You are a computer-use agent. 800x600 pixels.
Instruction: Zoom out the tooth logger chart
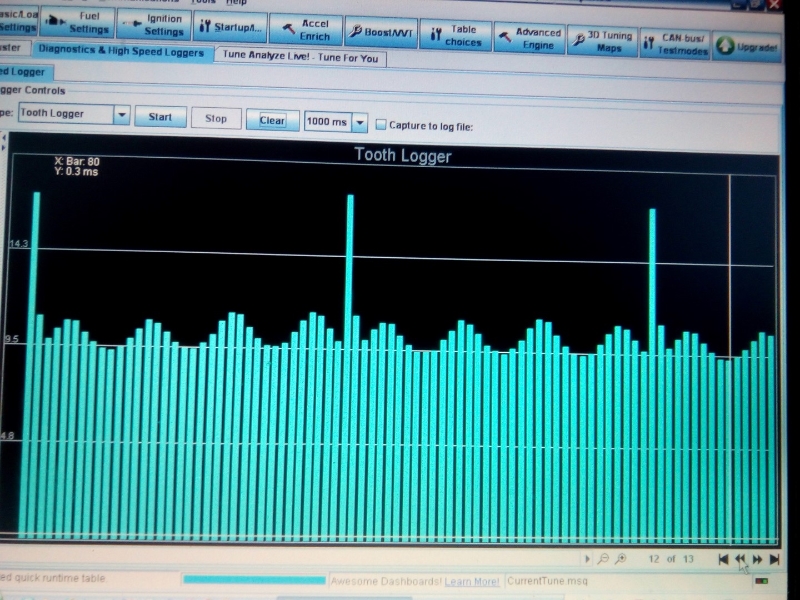pos(604,559)
